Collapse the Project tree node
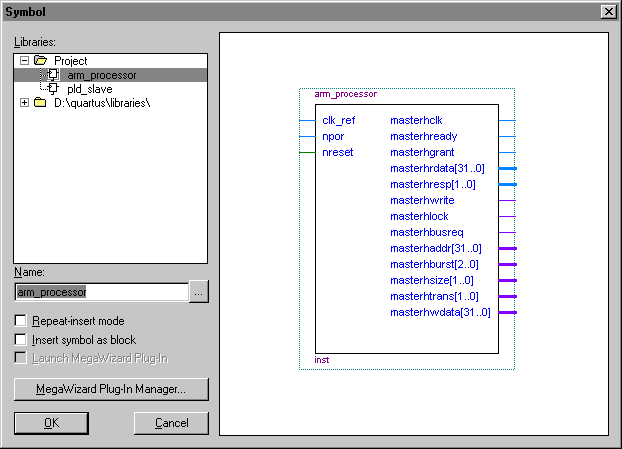This screenshot has width=622, height=449. click(x=25, y=61)
